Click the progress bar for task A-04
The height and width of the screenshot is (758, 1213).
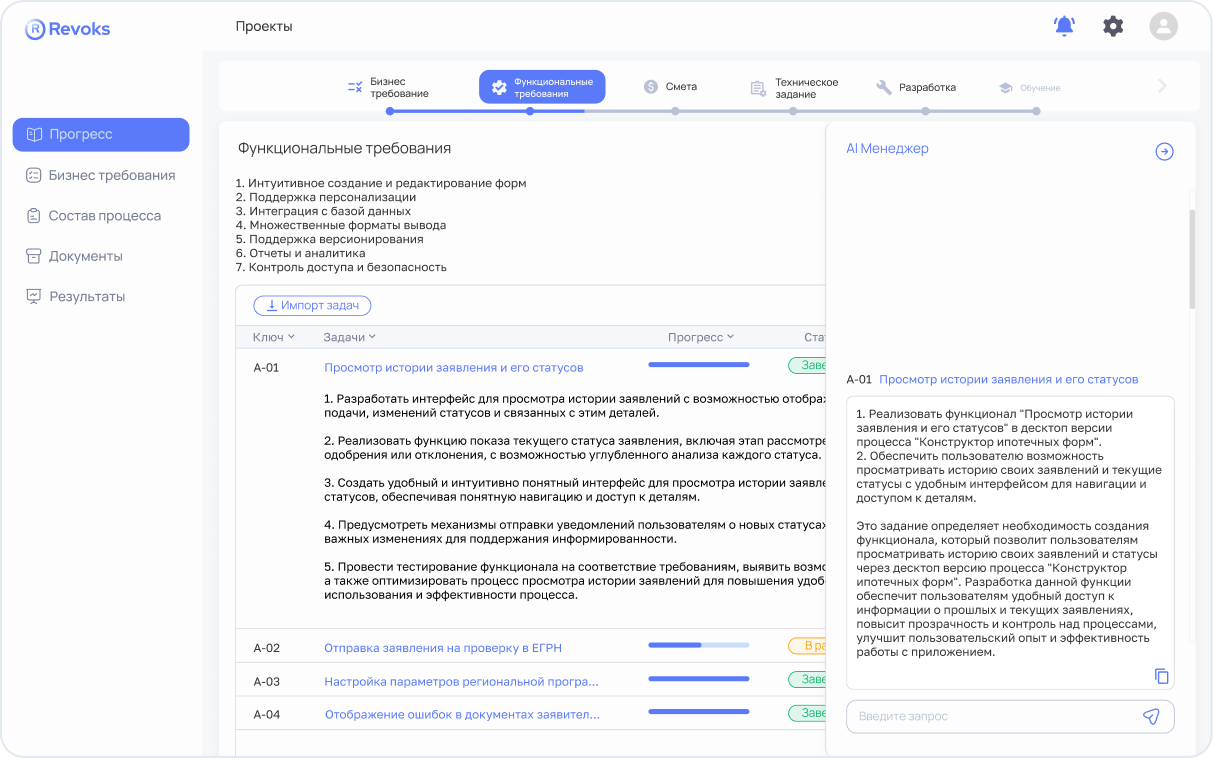(x=699, y=712)
